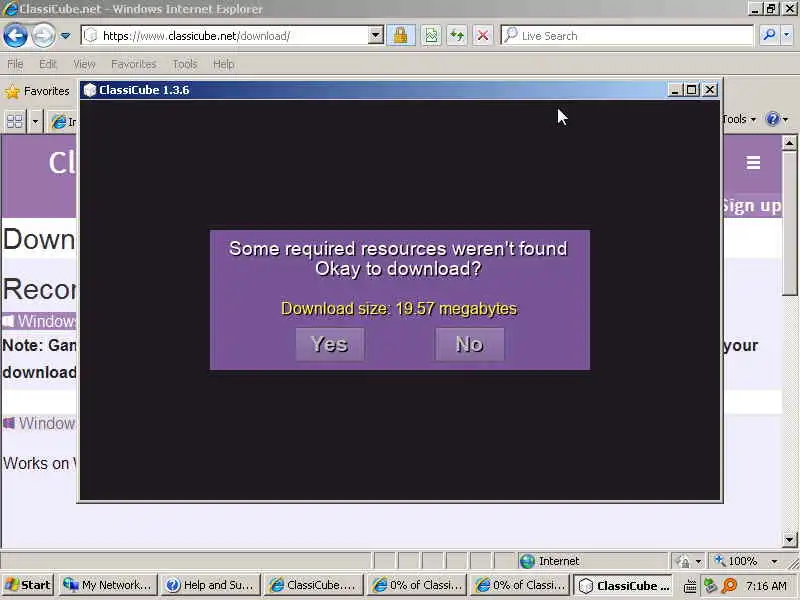This screenshot has width=800, height=600.
Task: Click into the Live Search box
Action: tap(627, 36)
